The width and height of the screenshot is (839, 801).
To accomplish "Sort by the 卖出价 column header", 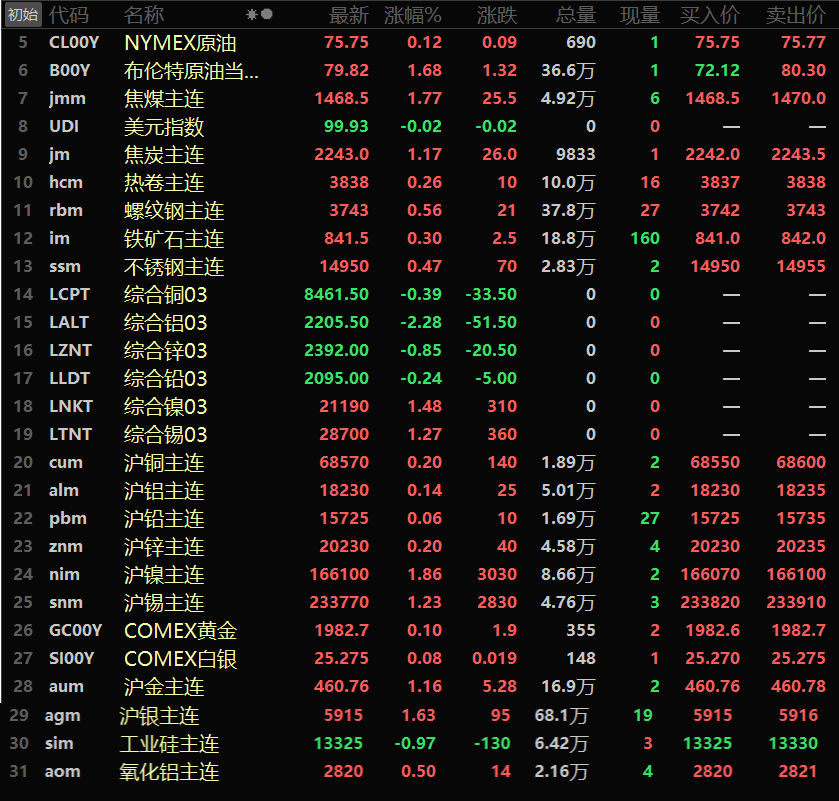I will [x=796, y=15].
